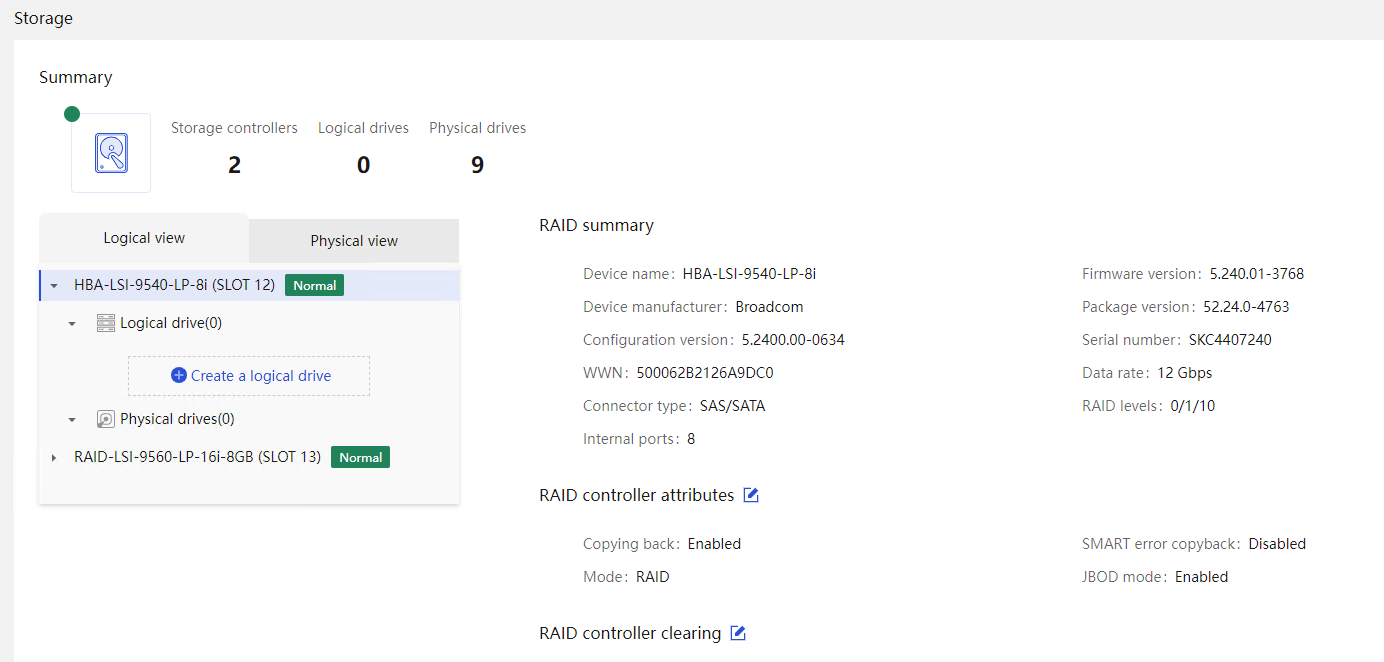Click the Mode value RAID
Image resolution: width=1384 pixels, height=662 pixels.
click(653, 577)
